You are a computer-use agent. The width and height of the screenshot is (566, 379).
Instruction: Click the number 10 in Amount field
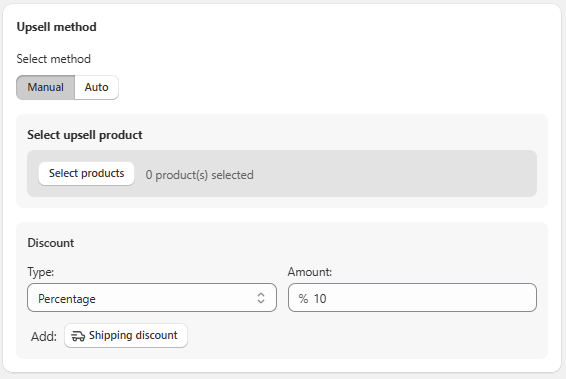[x=320, y=299]
